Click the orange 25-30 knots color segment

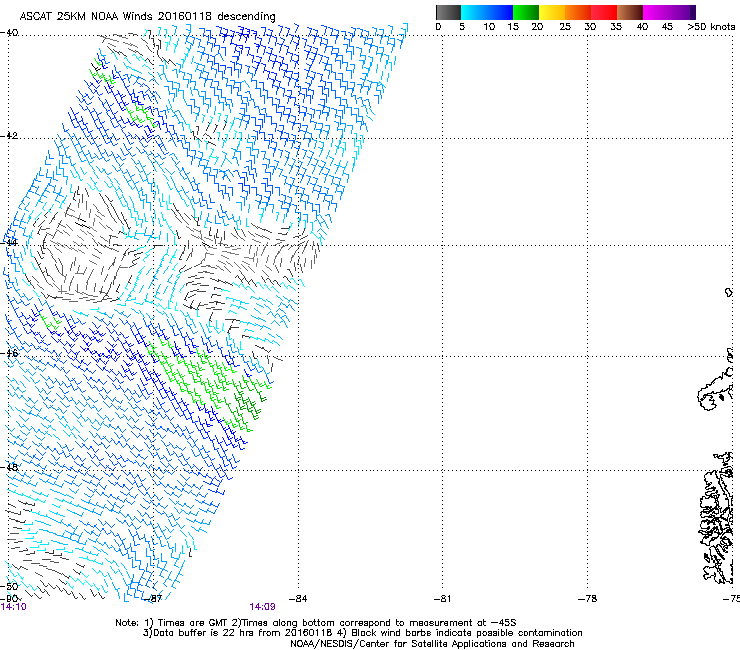click(578, 12)
